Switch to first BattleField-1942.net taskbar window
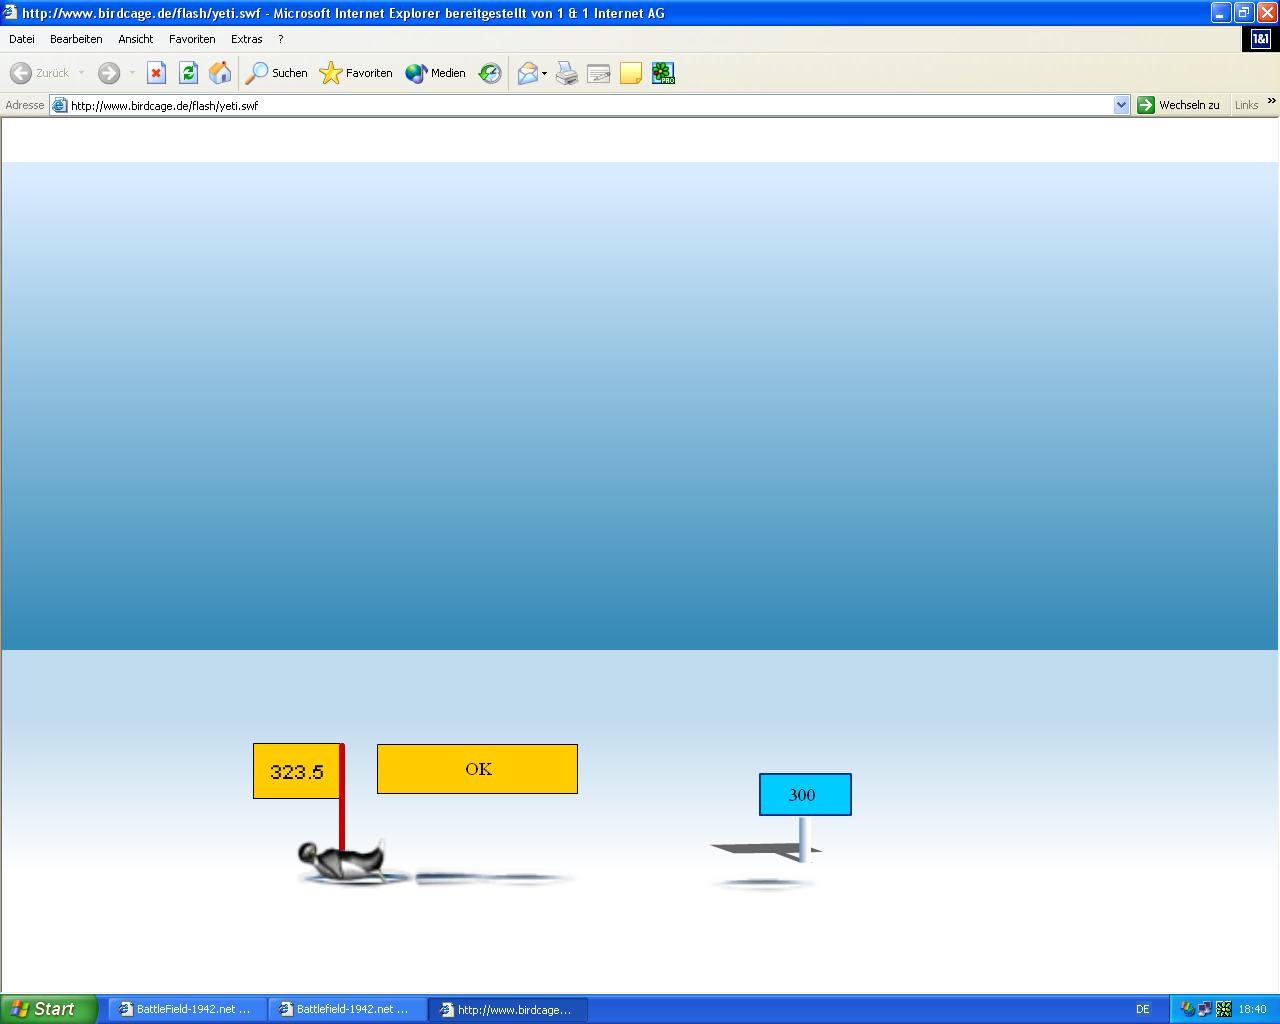Screen dimensions: 1280x1024 (x=187, y=1009)
